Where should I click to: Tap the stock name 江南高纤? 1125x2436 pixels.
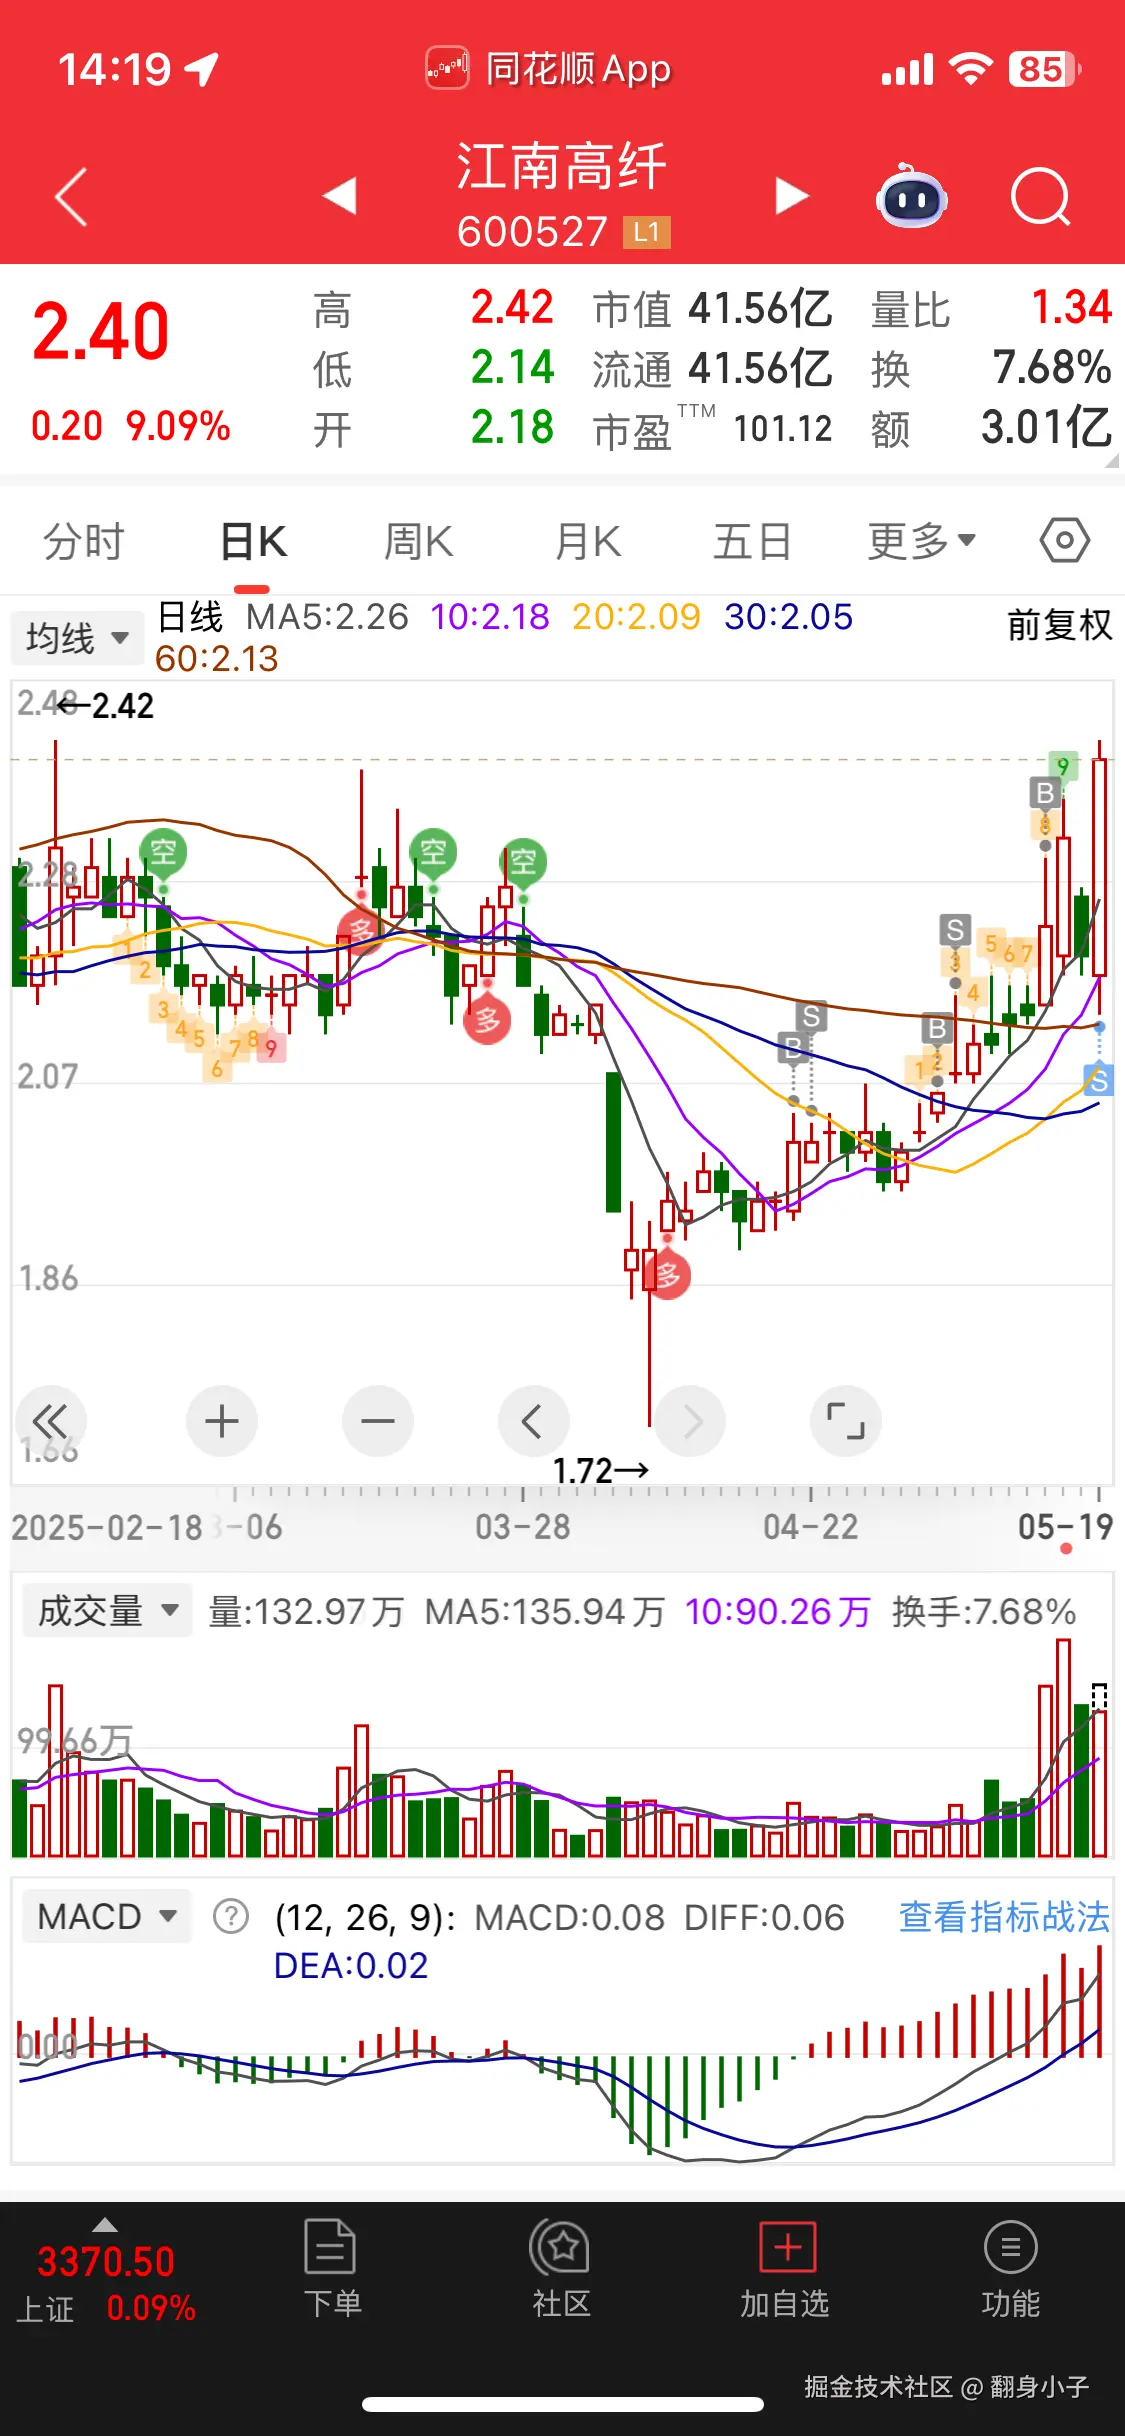coord(562,166)
